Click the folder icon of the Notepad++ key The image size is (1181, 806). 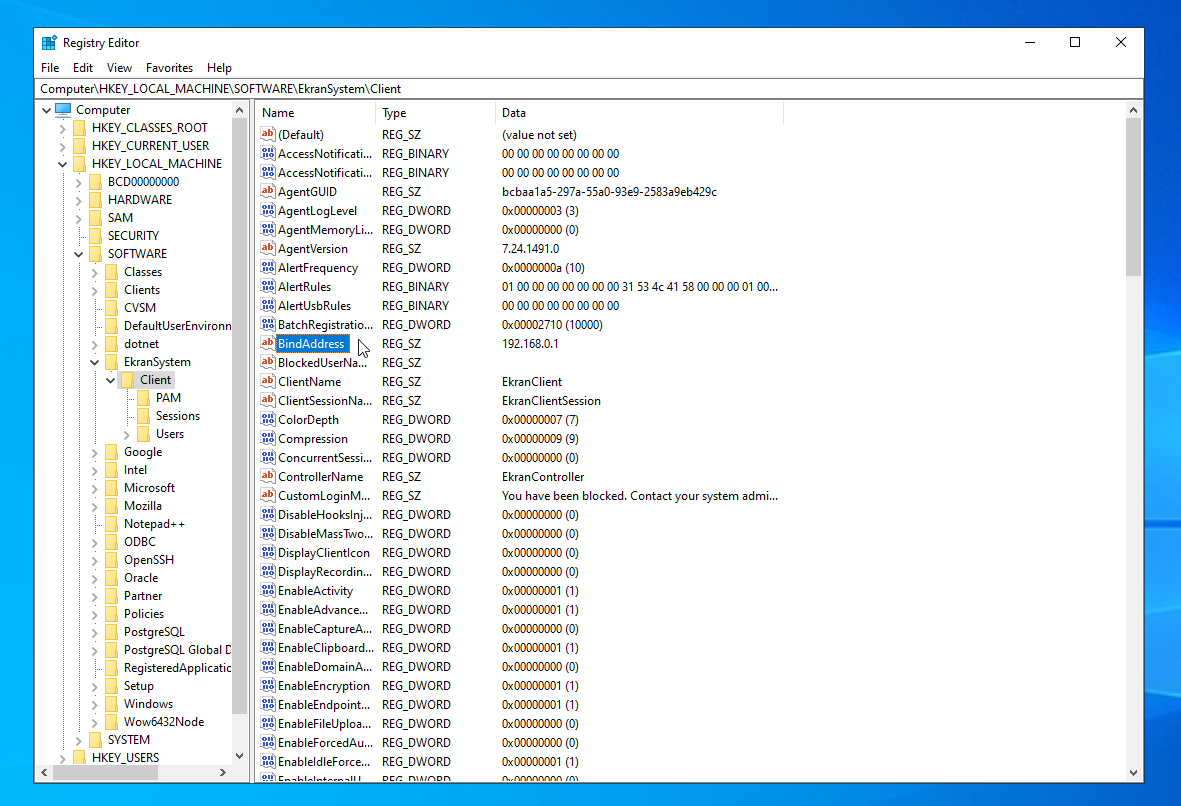pyautogui.click(x=111, y=524)
